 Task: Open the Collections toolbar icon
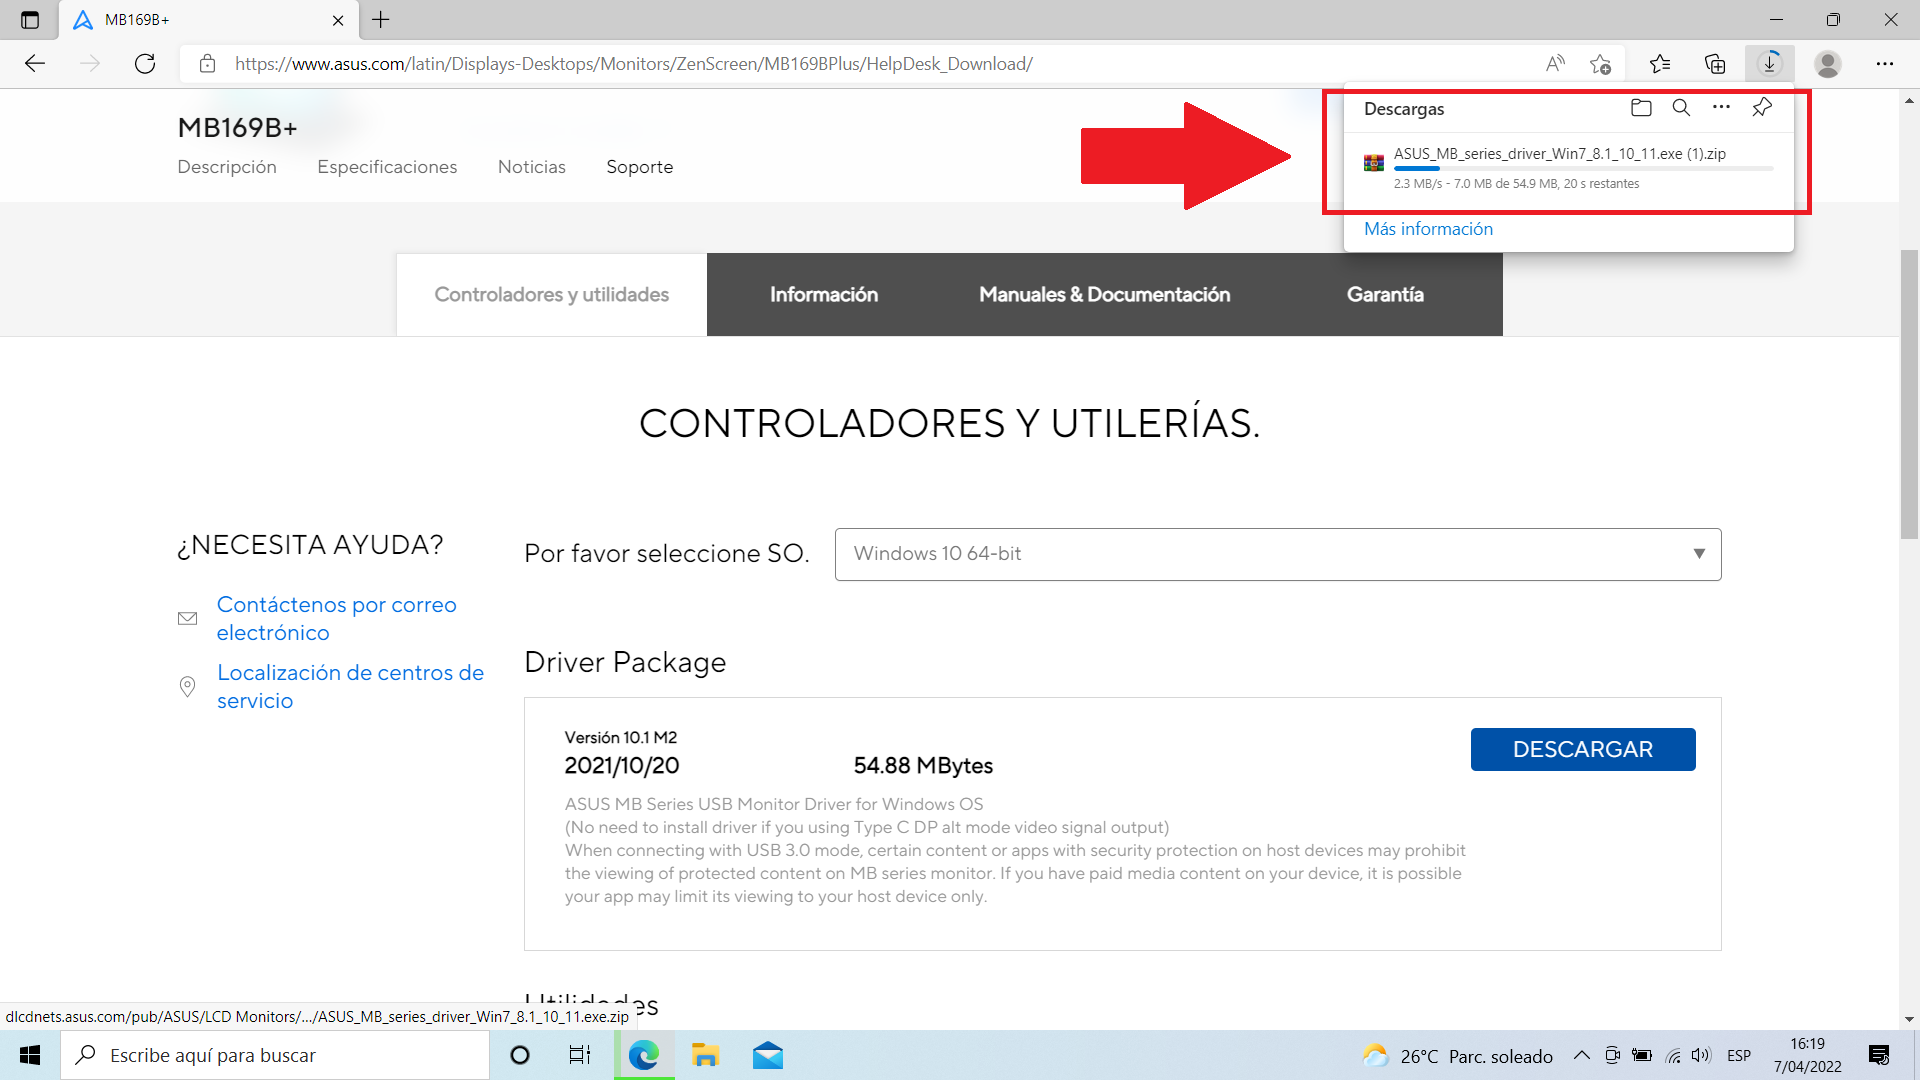pos(1715,64)
